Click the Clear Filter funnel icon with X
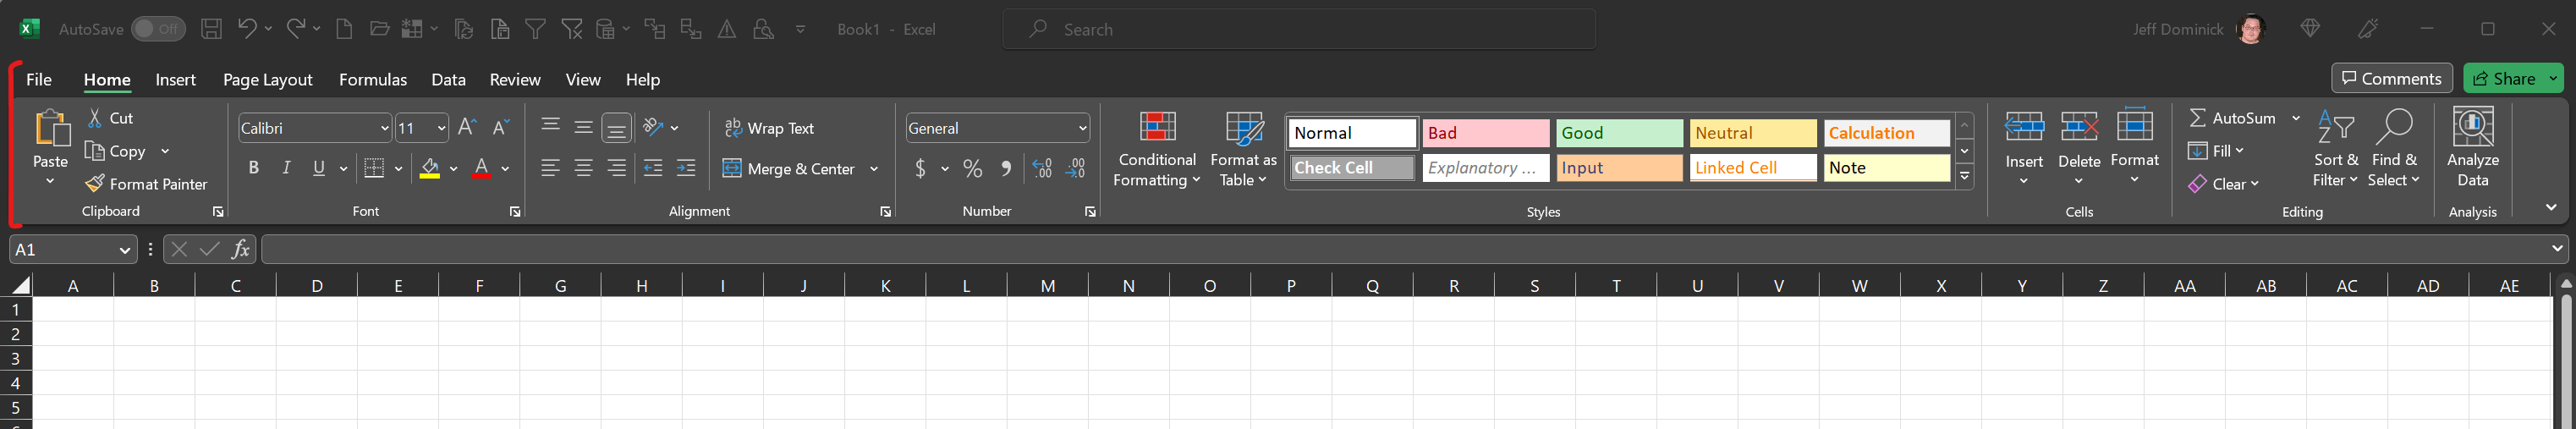The image size is (2576, 429). click(572, 29)
